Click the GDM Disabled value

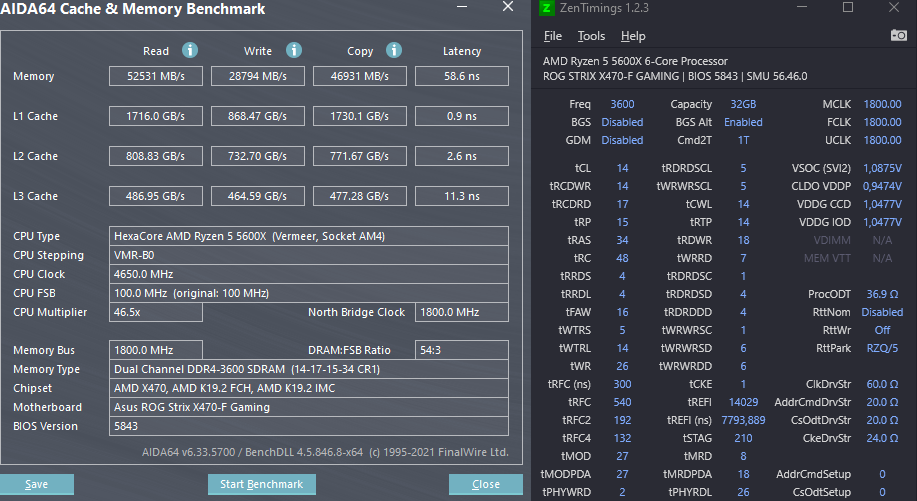(622, 140)
